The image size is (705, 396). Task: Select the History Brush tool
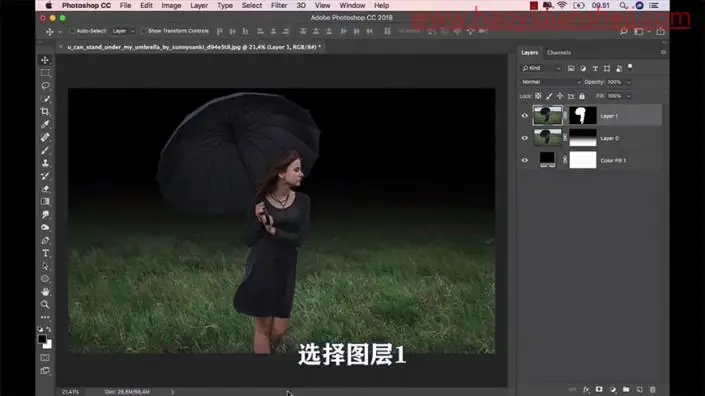click(45, 176)
